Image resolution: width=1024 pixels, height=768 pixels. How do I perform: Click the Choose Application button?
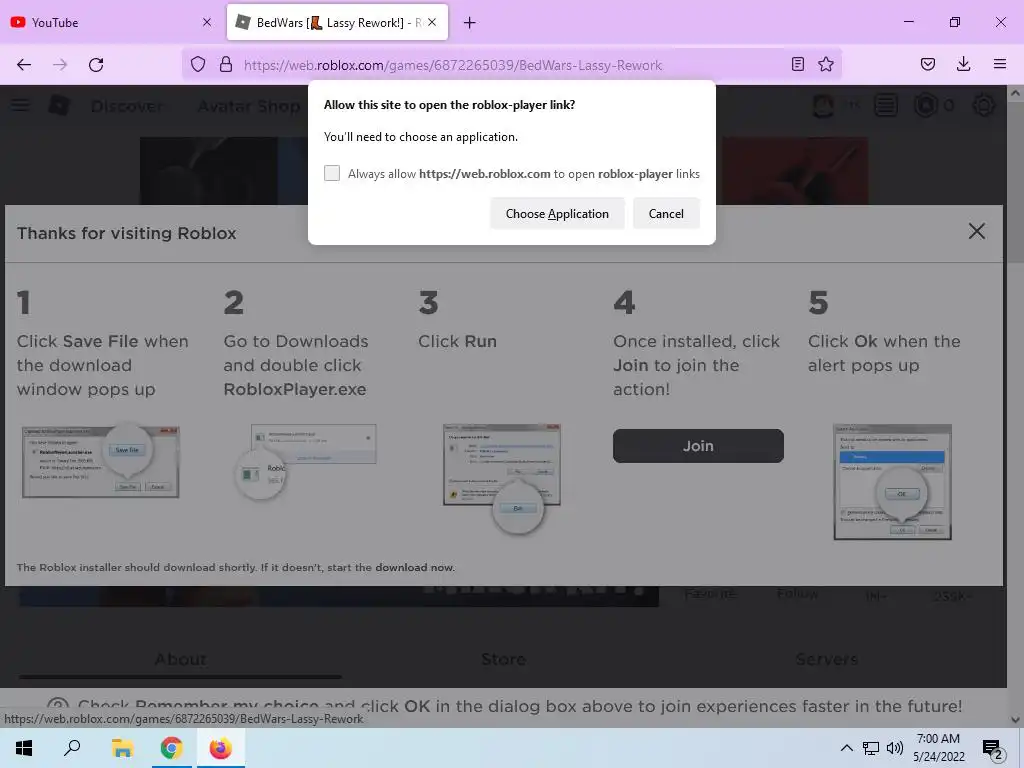(557, 214)
